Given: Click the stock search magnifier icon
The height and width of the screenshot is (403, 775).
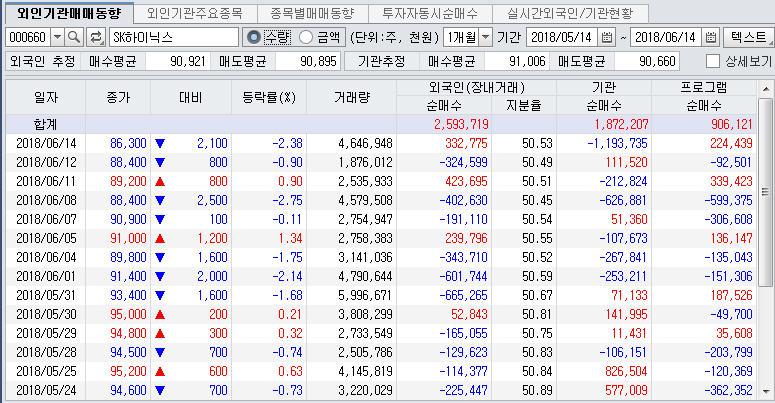Looking at the screenshot, I should click(x=74, y=37).
